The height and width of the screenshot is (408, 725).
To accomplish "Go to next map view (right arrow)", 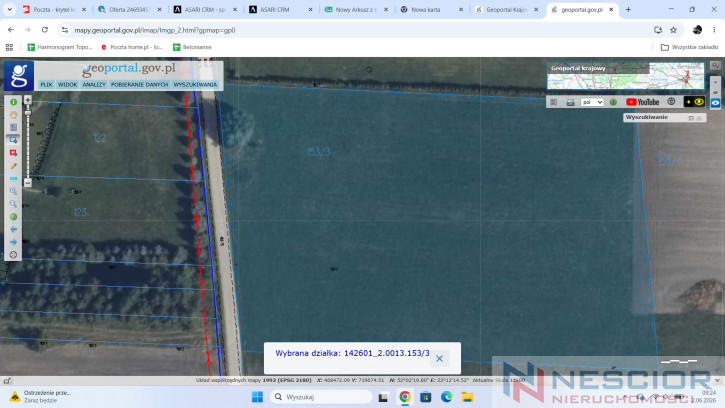I will [13, 242].
